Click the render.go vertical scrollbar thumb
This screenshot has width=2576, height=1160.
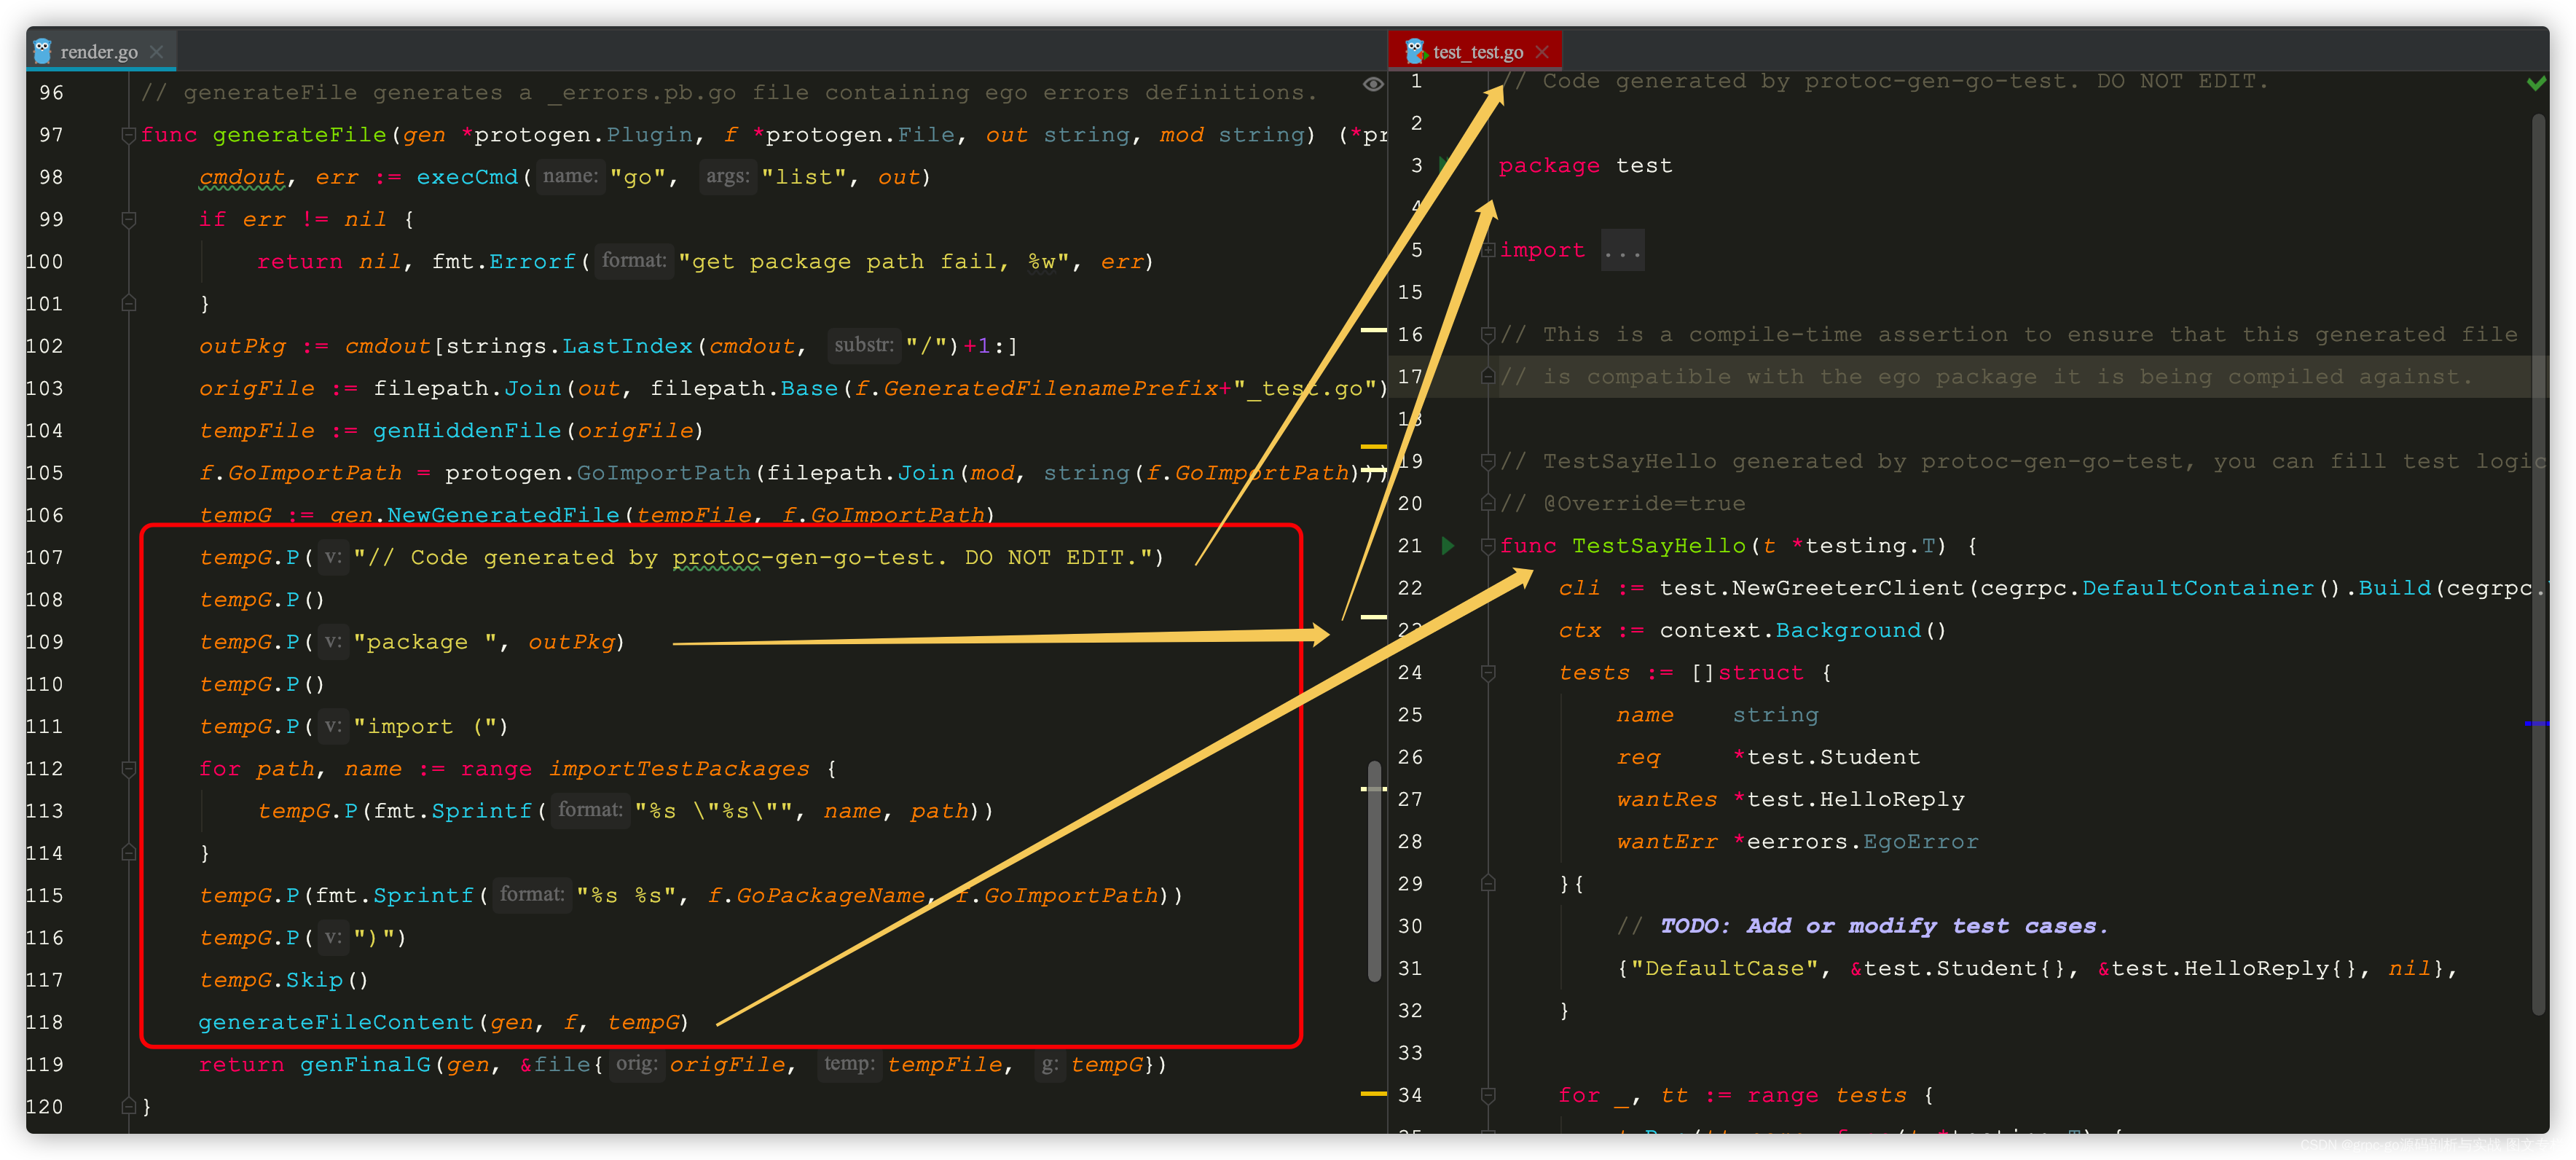(x=1374, y=870)
